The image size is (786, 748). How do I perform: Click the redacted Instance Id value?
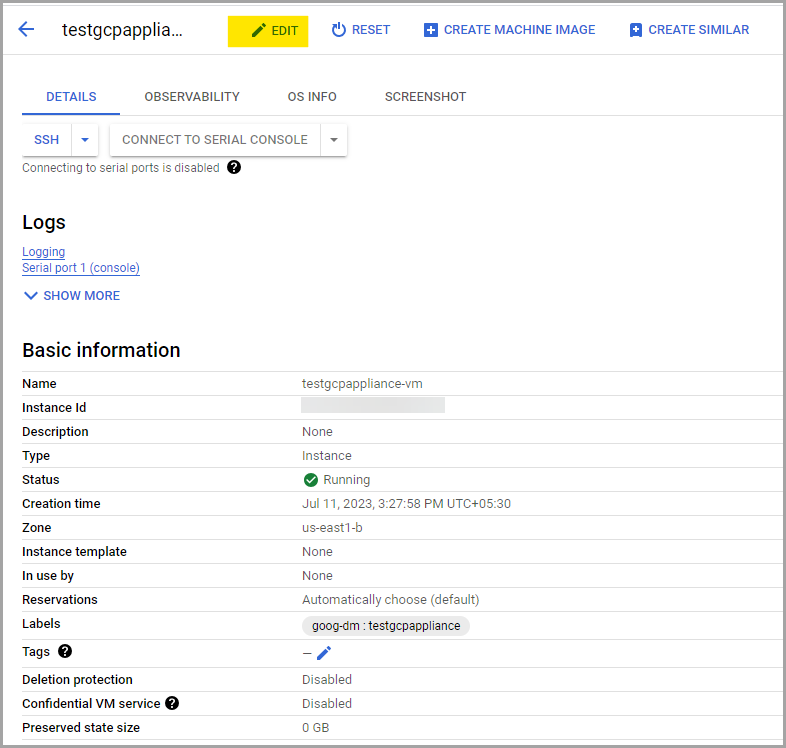pos(372,405)
